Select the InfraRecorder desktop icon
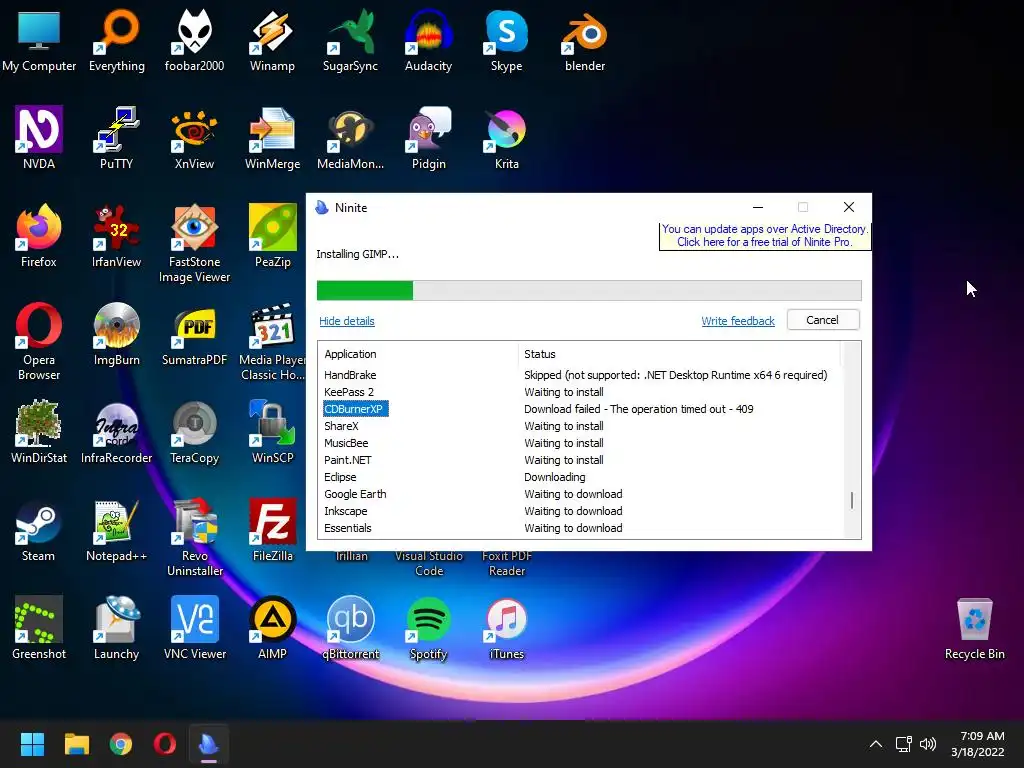The image size is (1024, 768). pos(117,432)
